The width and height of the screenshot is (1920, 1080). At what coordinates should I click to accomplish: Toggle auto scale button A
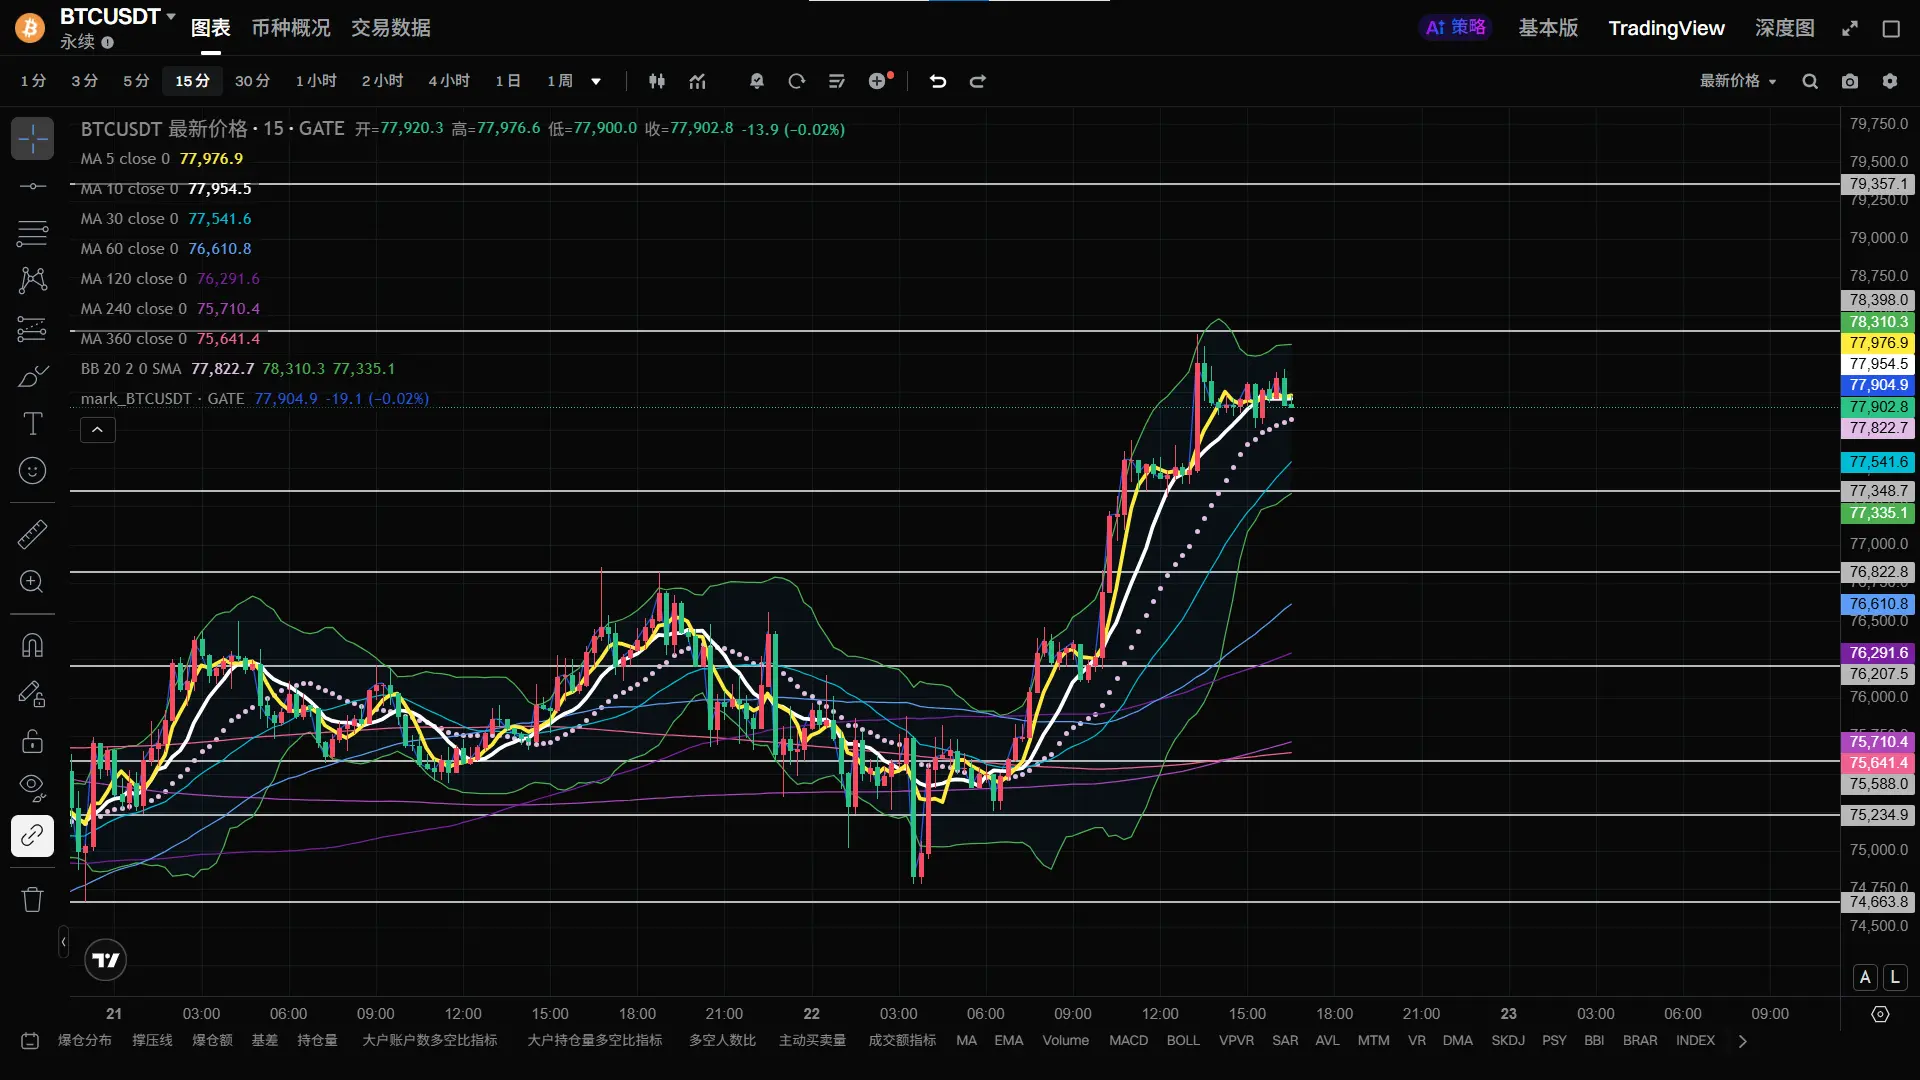[1865, 977]
